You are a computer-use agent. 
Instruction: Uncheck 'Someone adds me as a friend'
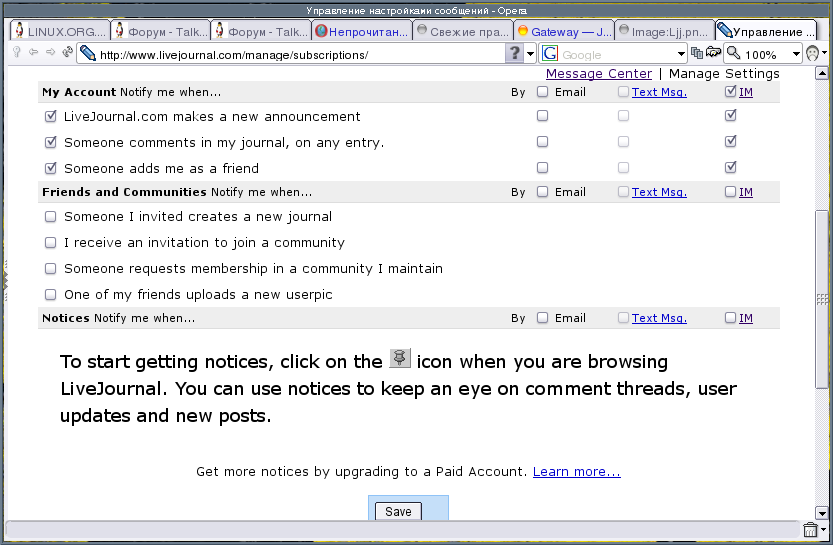click(x=51, y=169)
